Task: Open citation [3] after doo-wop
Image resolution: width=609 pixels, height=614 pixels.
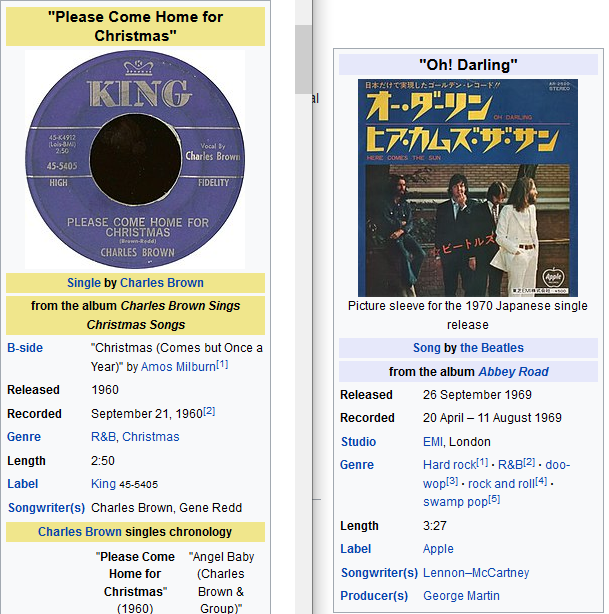Action: click(x=452, y=481)
